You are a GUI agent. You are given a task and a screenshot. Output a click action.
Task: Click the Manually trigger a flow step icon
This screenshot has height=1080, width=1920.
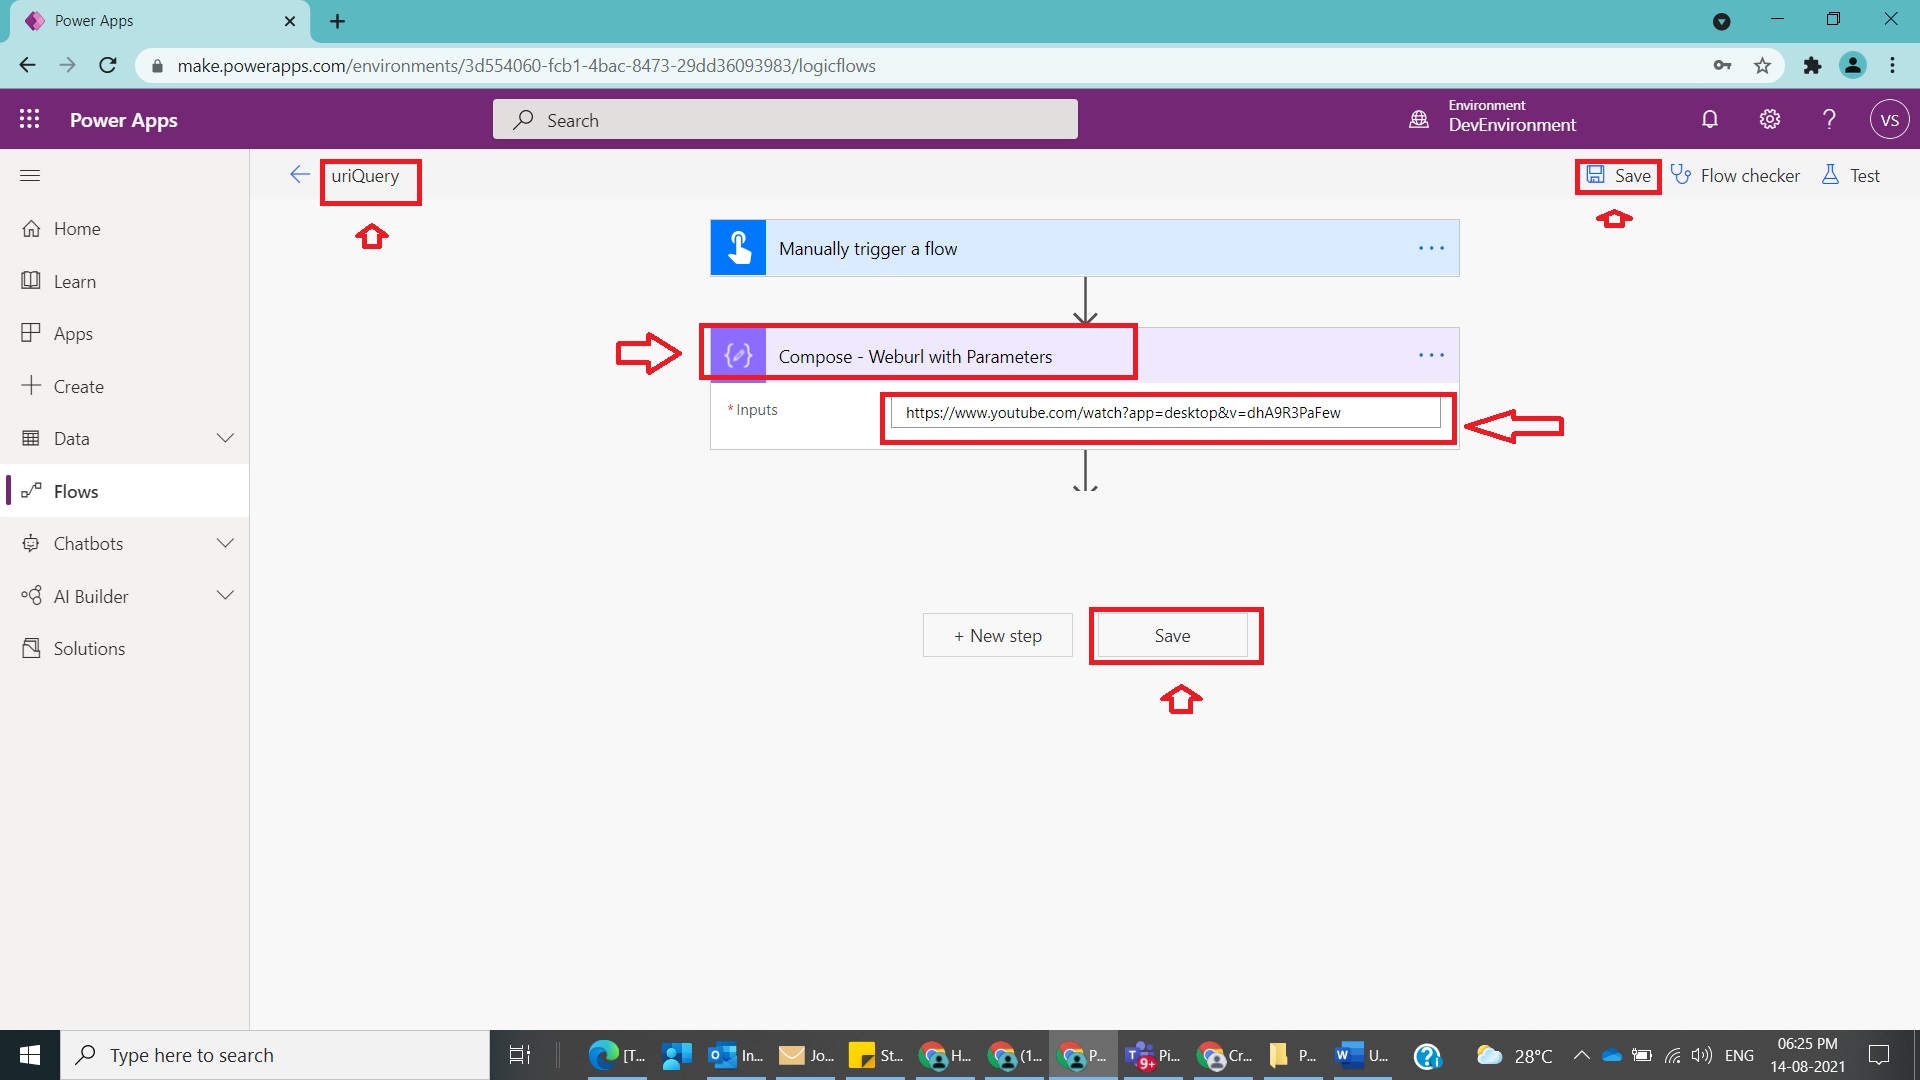pyautogui.click(x=737, y=247)
